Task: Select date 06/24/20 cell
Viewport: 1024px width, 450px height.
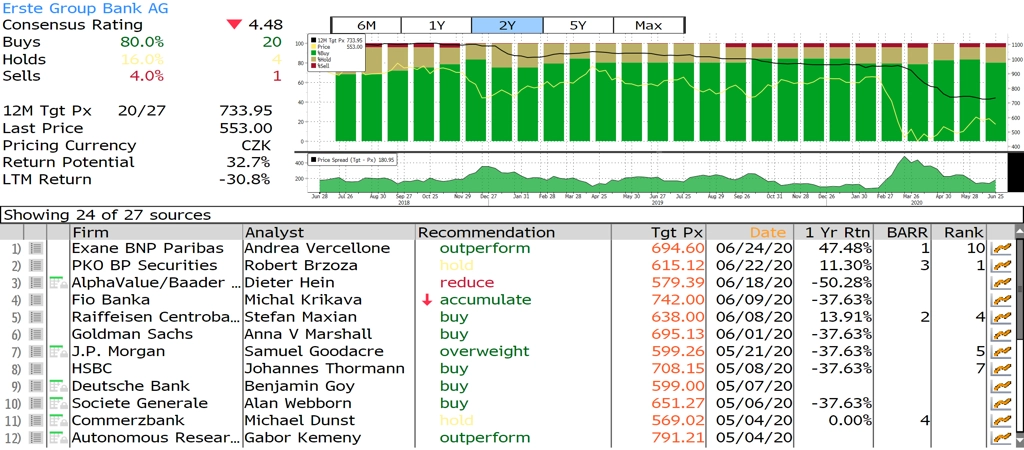Action: (750, 249)
